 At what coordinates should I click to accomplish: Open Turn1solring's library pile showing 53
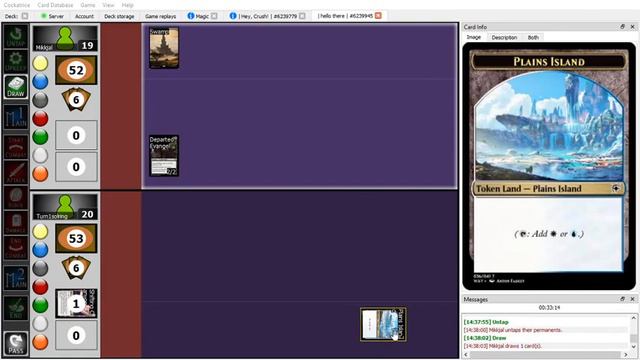pos(76,238)
